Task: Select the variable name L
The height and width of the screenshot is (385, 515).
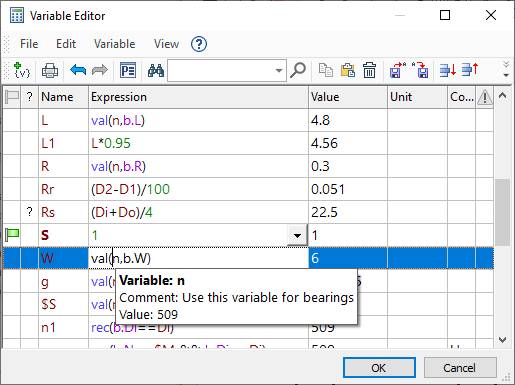Action: [x=45, y=120]
